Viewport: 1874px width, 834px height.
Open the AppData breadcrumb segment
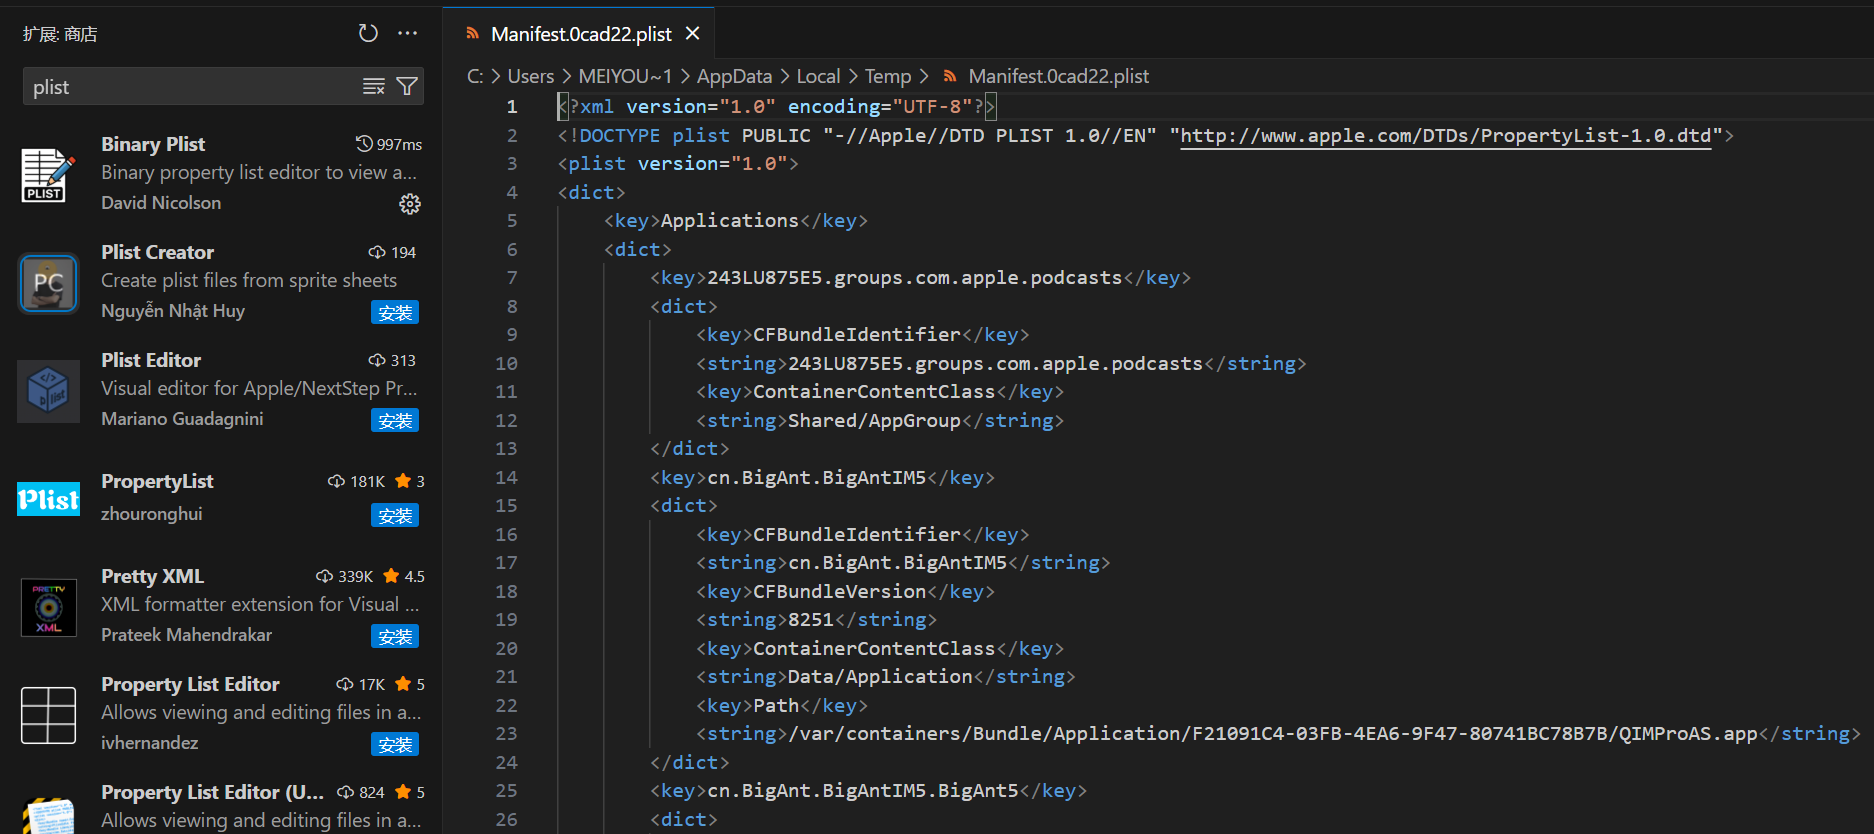(x=734, y=76)
